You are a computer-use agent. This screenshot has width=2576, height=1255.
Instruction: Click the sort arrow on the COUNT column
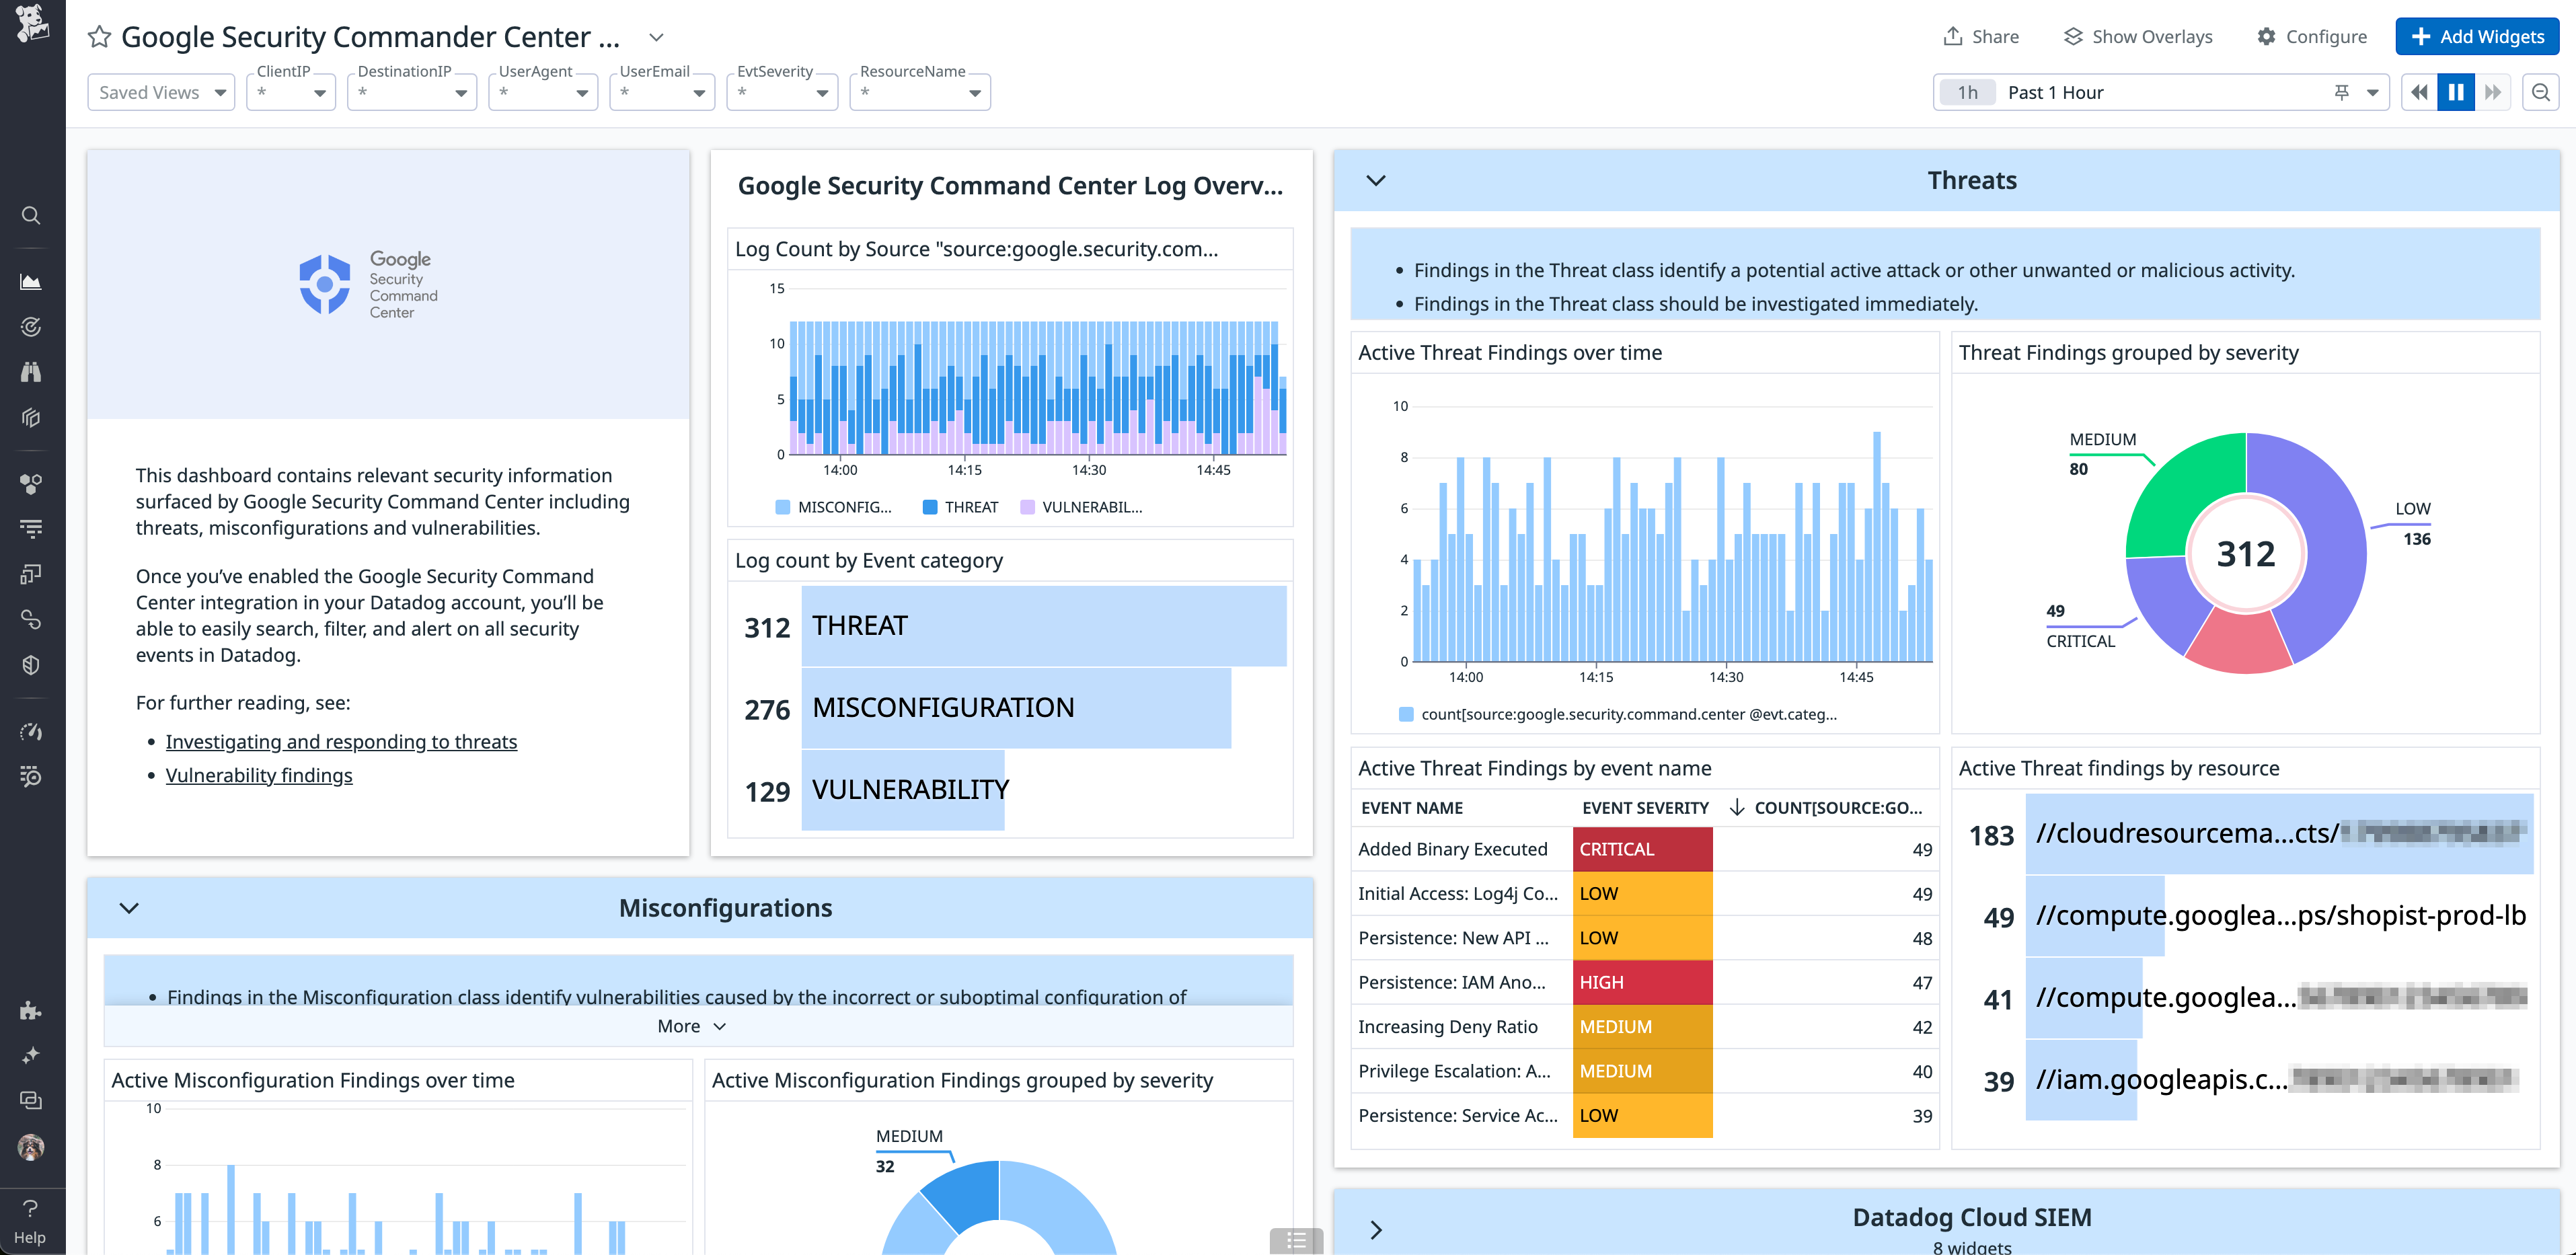(x=1738, y=808)
